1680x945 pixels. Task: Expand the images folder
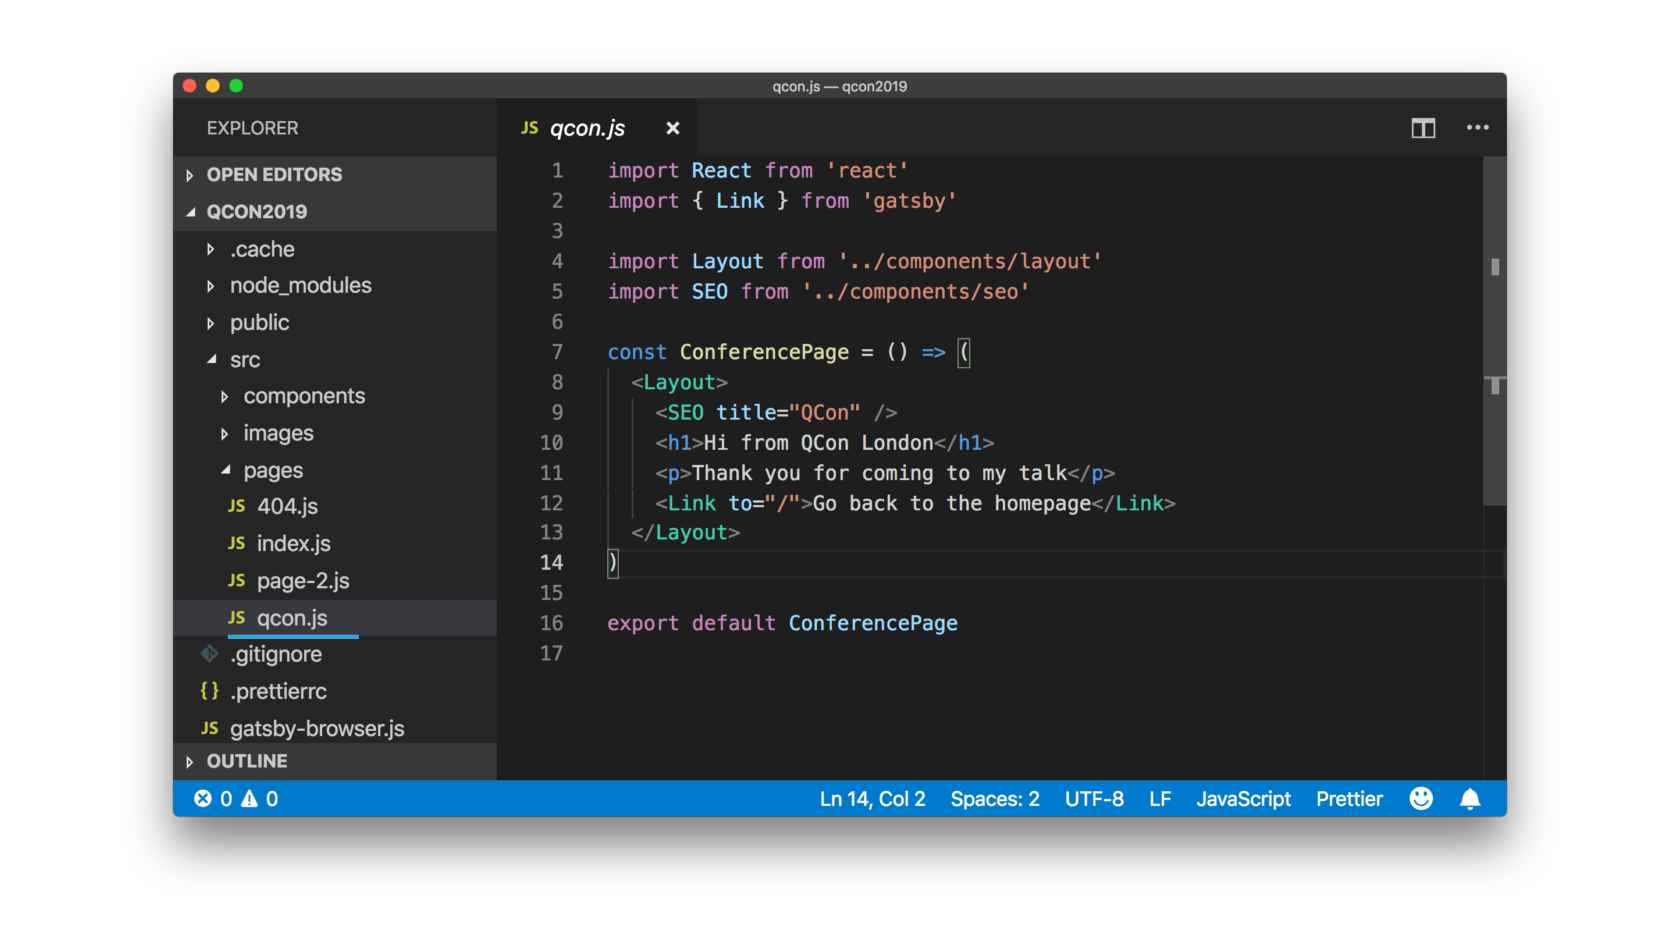tap(225, 433)
